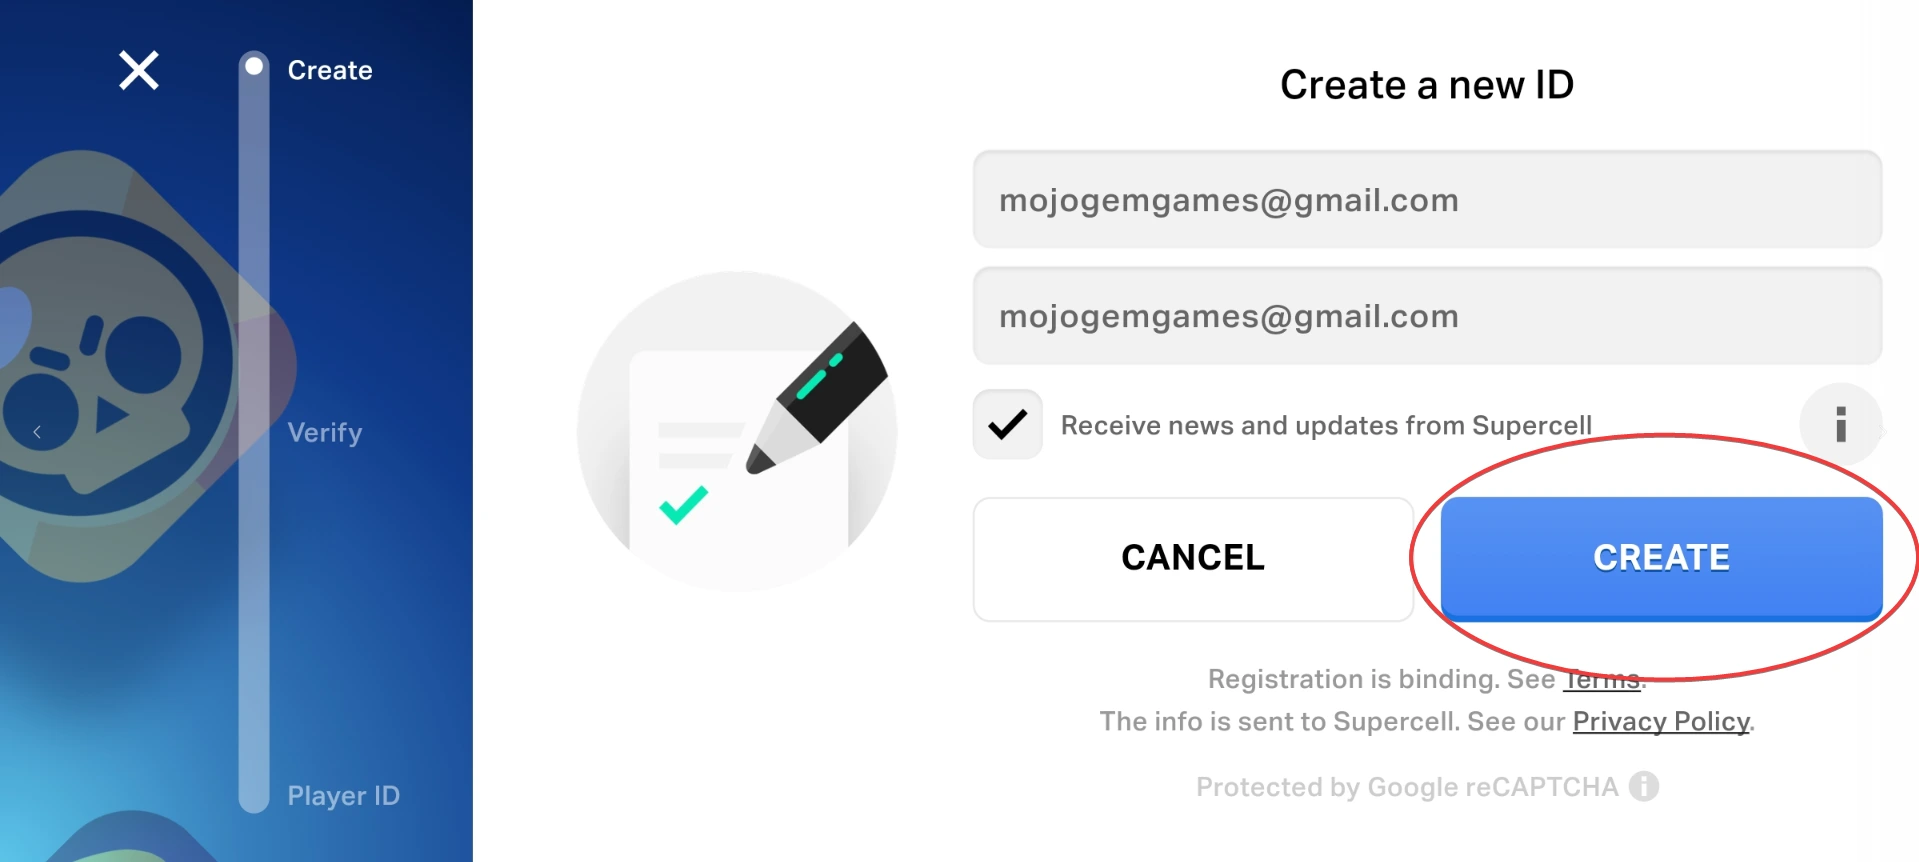The width and height of the screenshot is (1919, 862).
Task: Click the reCAPTCHA info icon
Action: tap(1643, 787)
